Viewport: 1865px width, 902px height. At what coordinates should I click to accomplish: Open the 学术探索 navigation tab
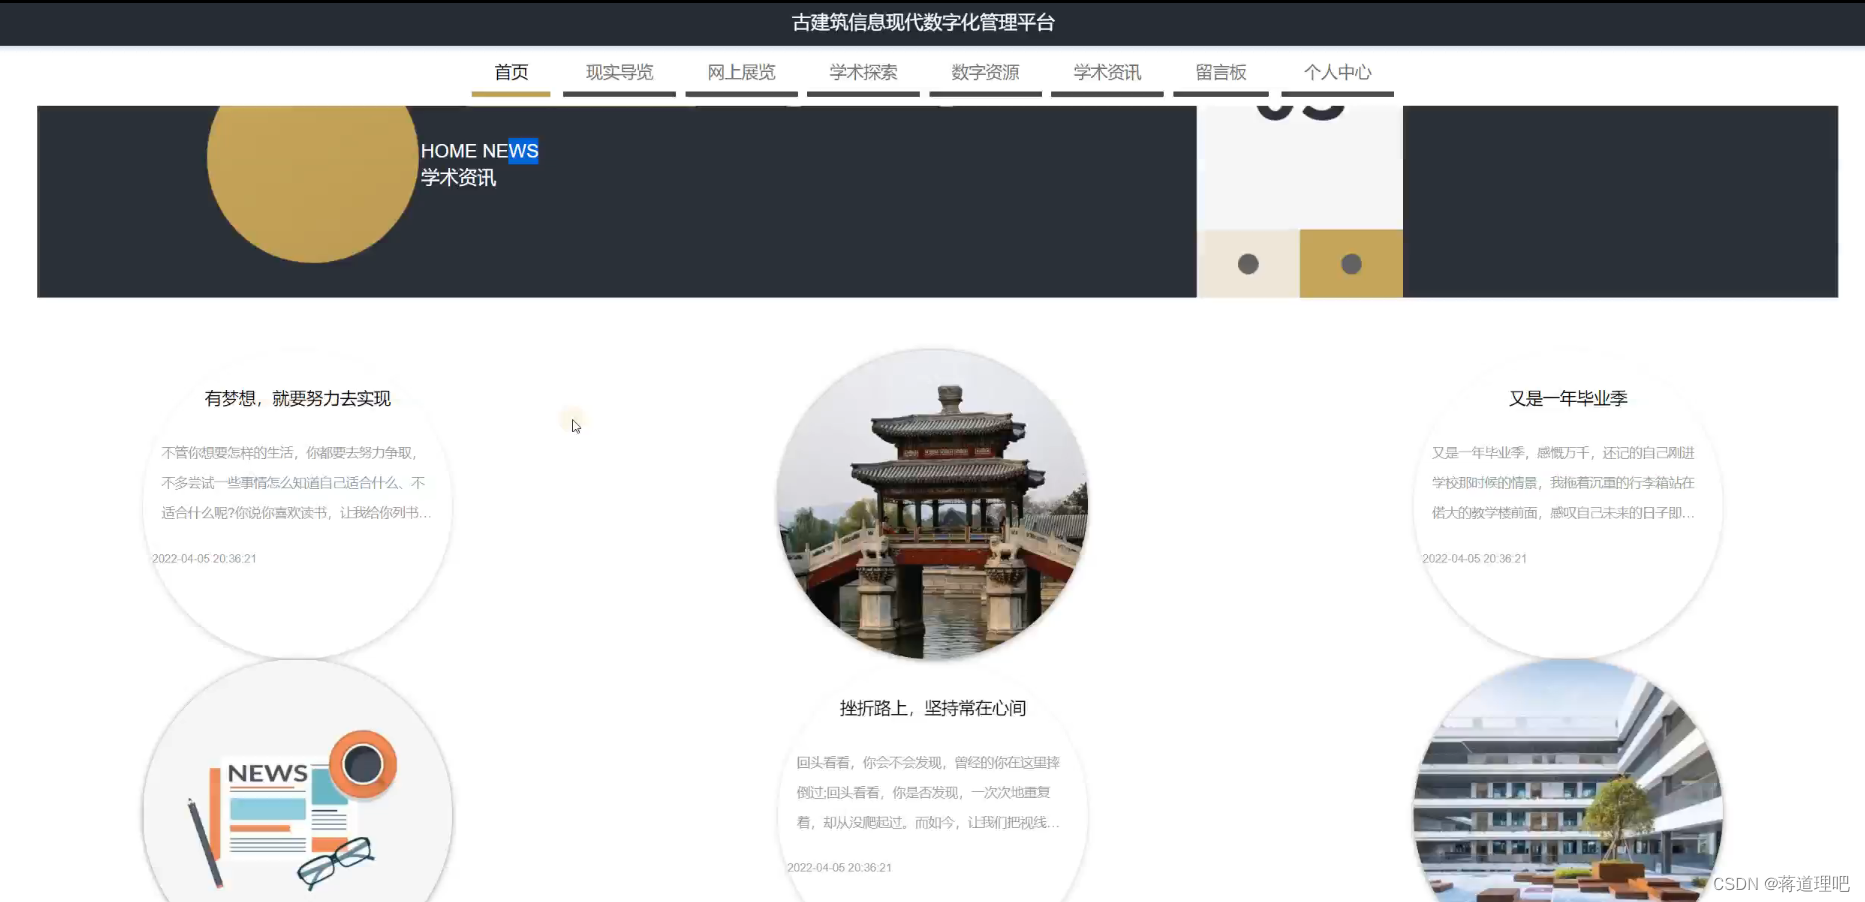(x=863, y=72)
